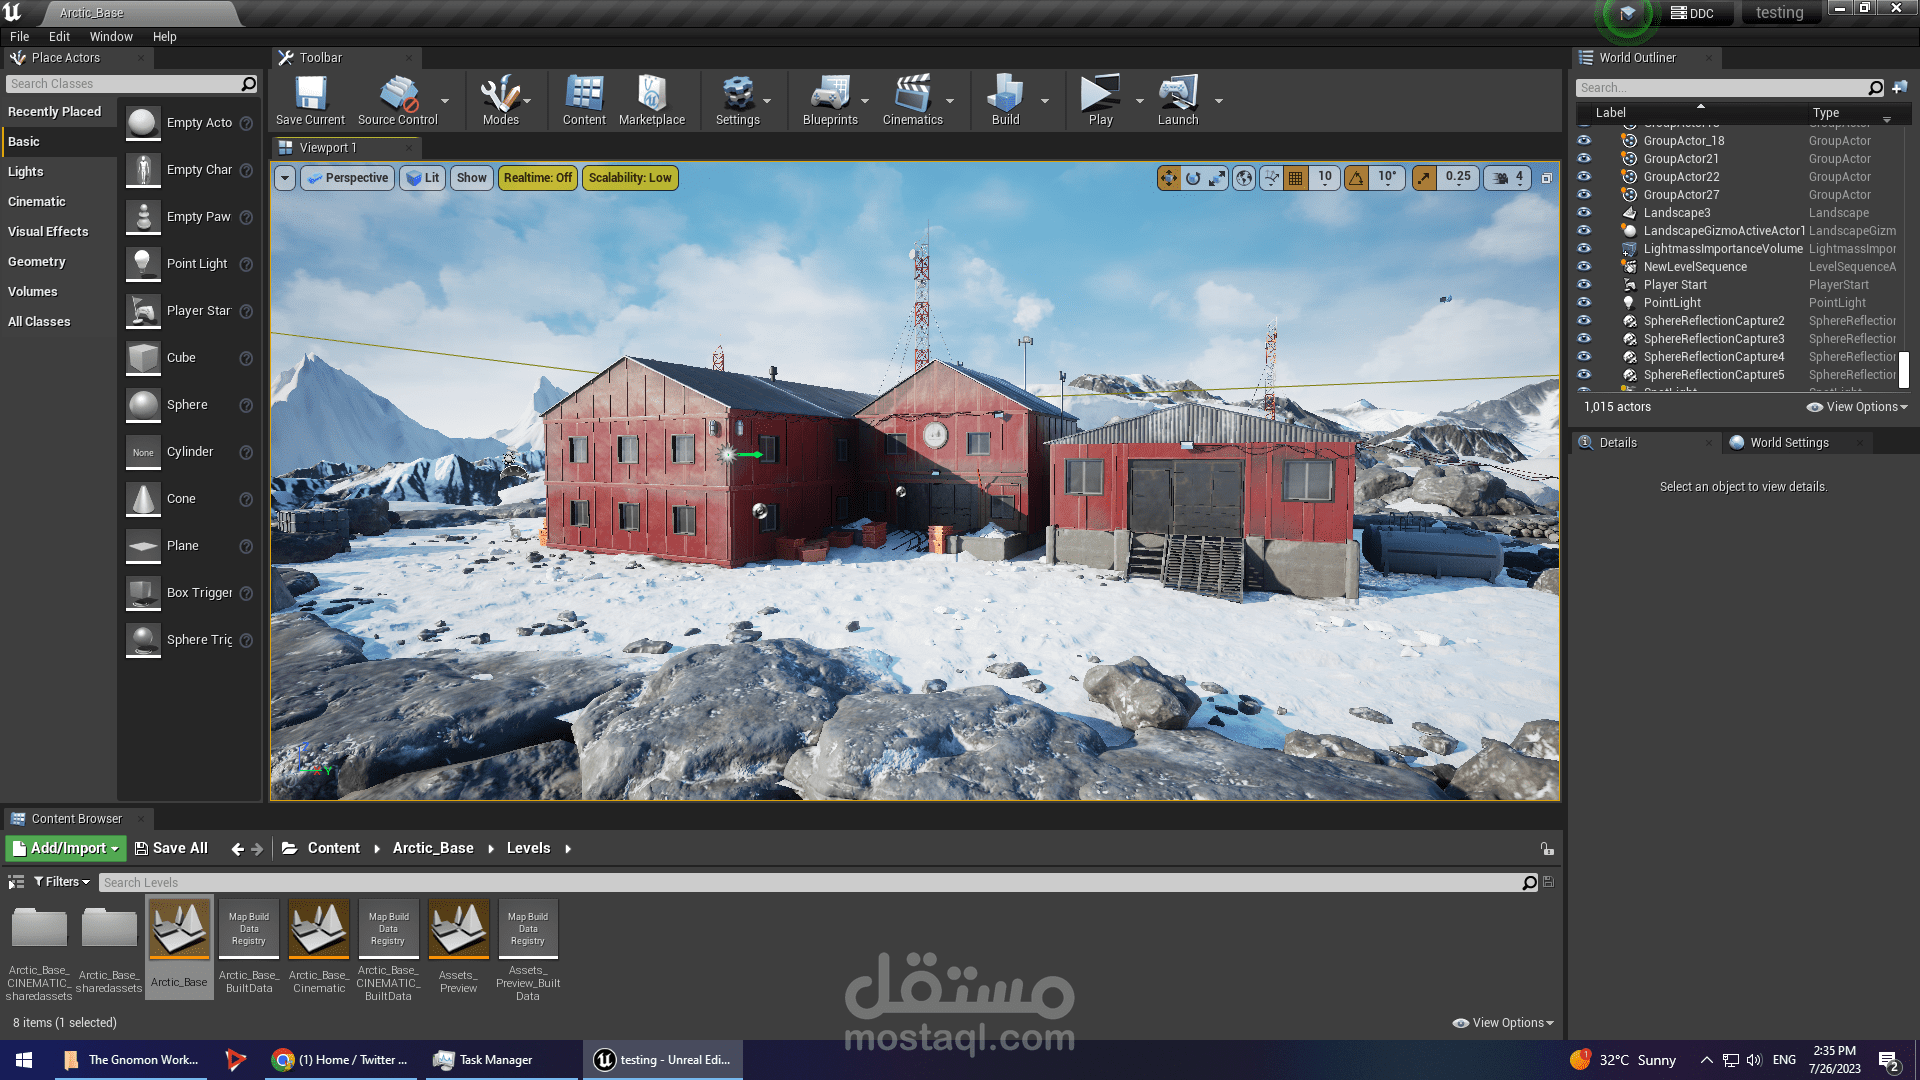Click the Build toolbar icon

point(1005,99)
